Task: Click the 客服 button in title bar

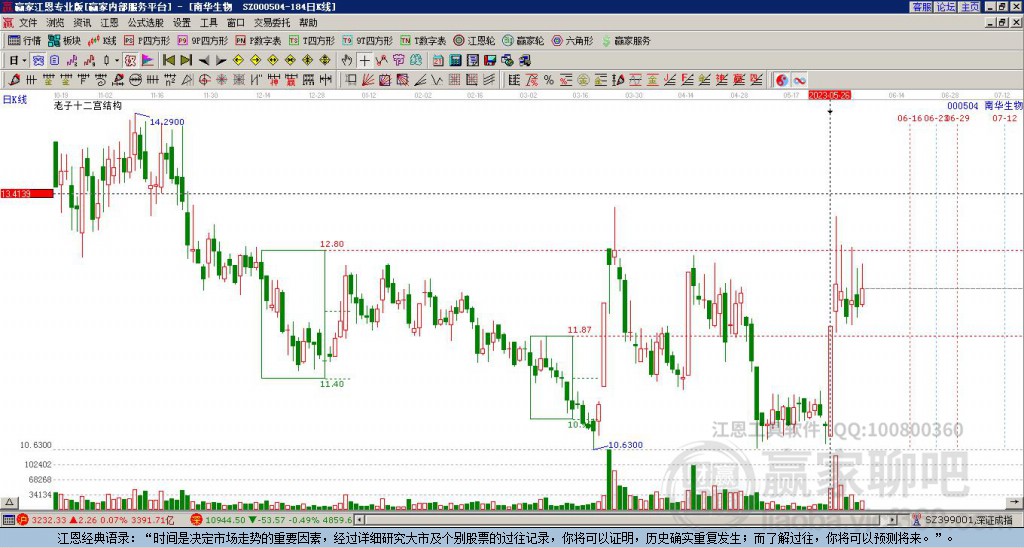Action: 922,7
